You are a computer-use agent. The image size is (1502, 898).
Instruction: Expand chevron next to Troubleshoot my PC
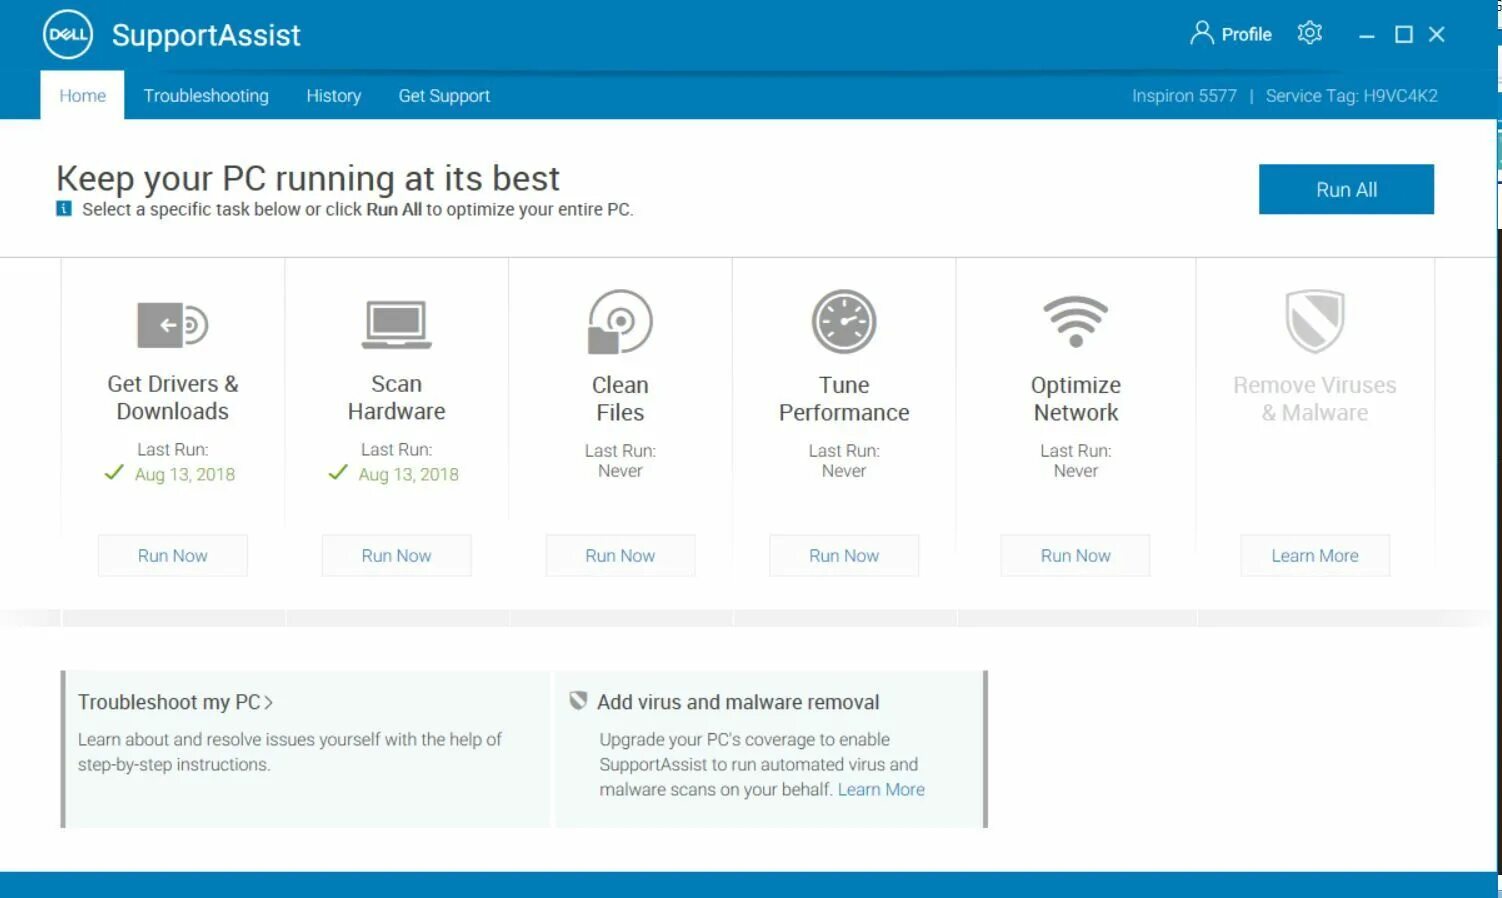click(x=268, y=703)
